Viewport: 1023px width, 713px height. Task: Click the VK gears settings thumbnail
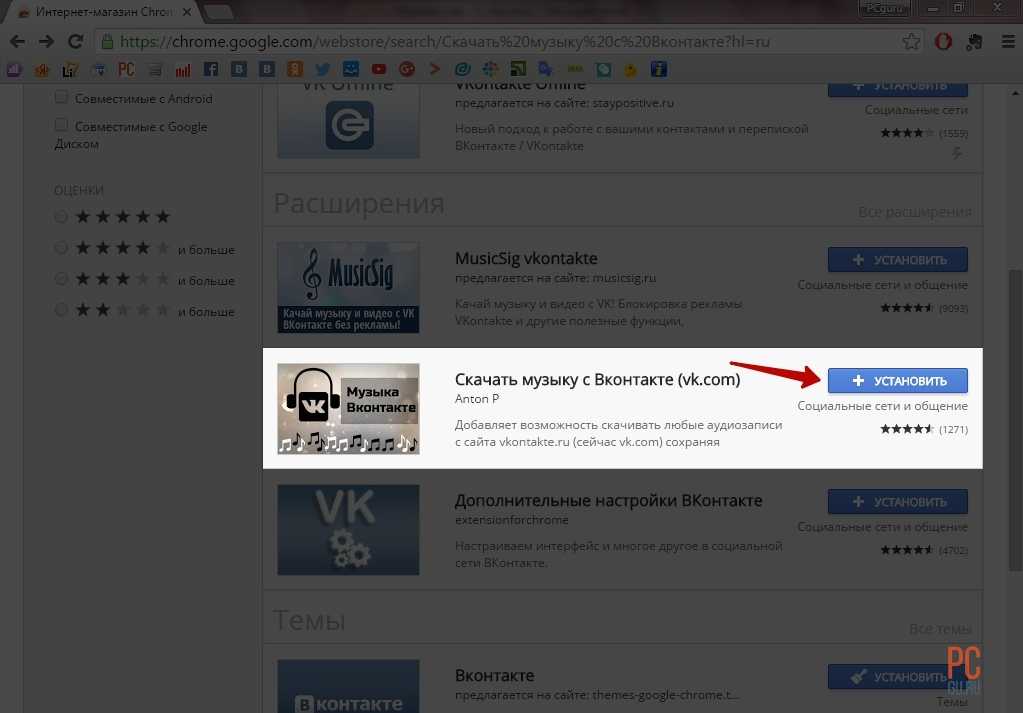[x=348, y=530]
